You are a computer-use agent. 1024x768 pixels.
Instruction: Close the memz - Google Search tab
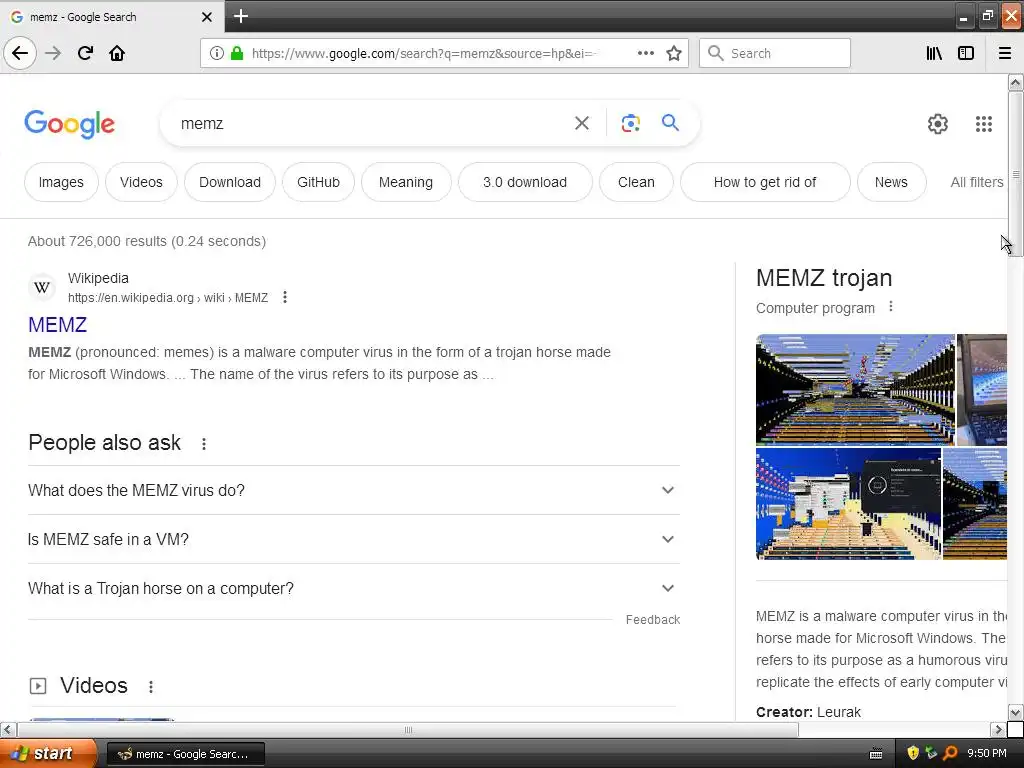click(207, 17)
